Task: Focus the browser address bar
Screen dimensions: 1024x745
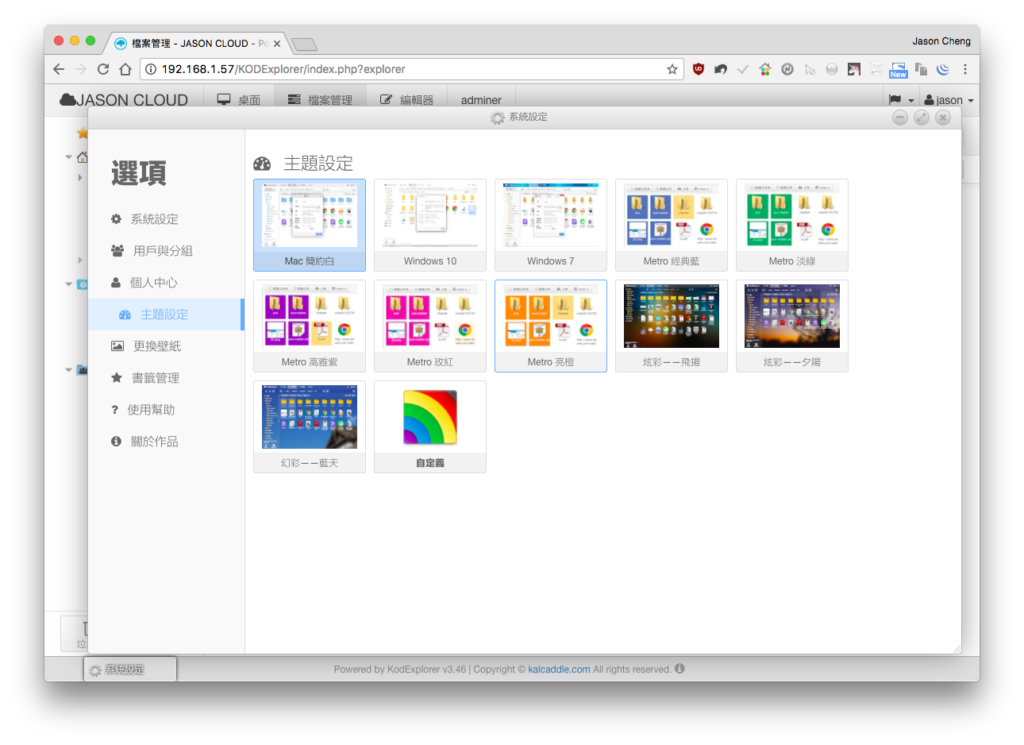Action: tap(411, 69)
